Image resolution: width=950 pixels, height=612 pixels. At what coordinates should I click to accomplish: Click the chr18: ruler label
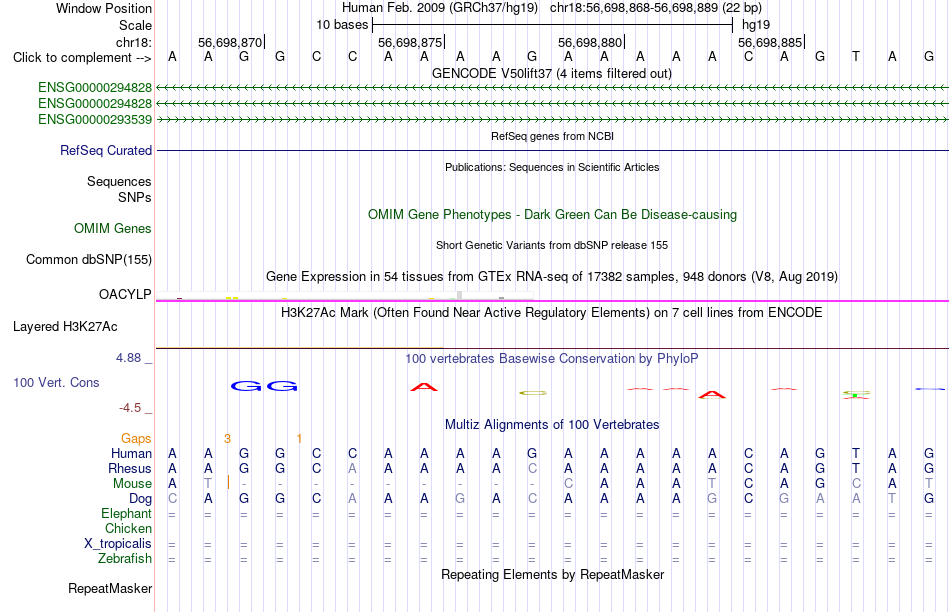click(133, 42)
